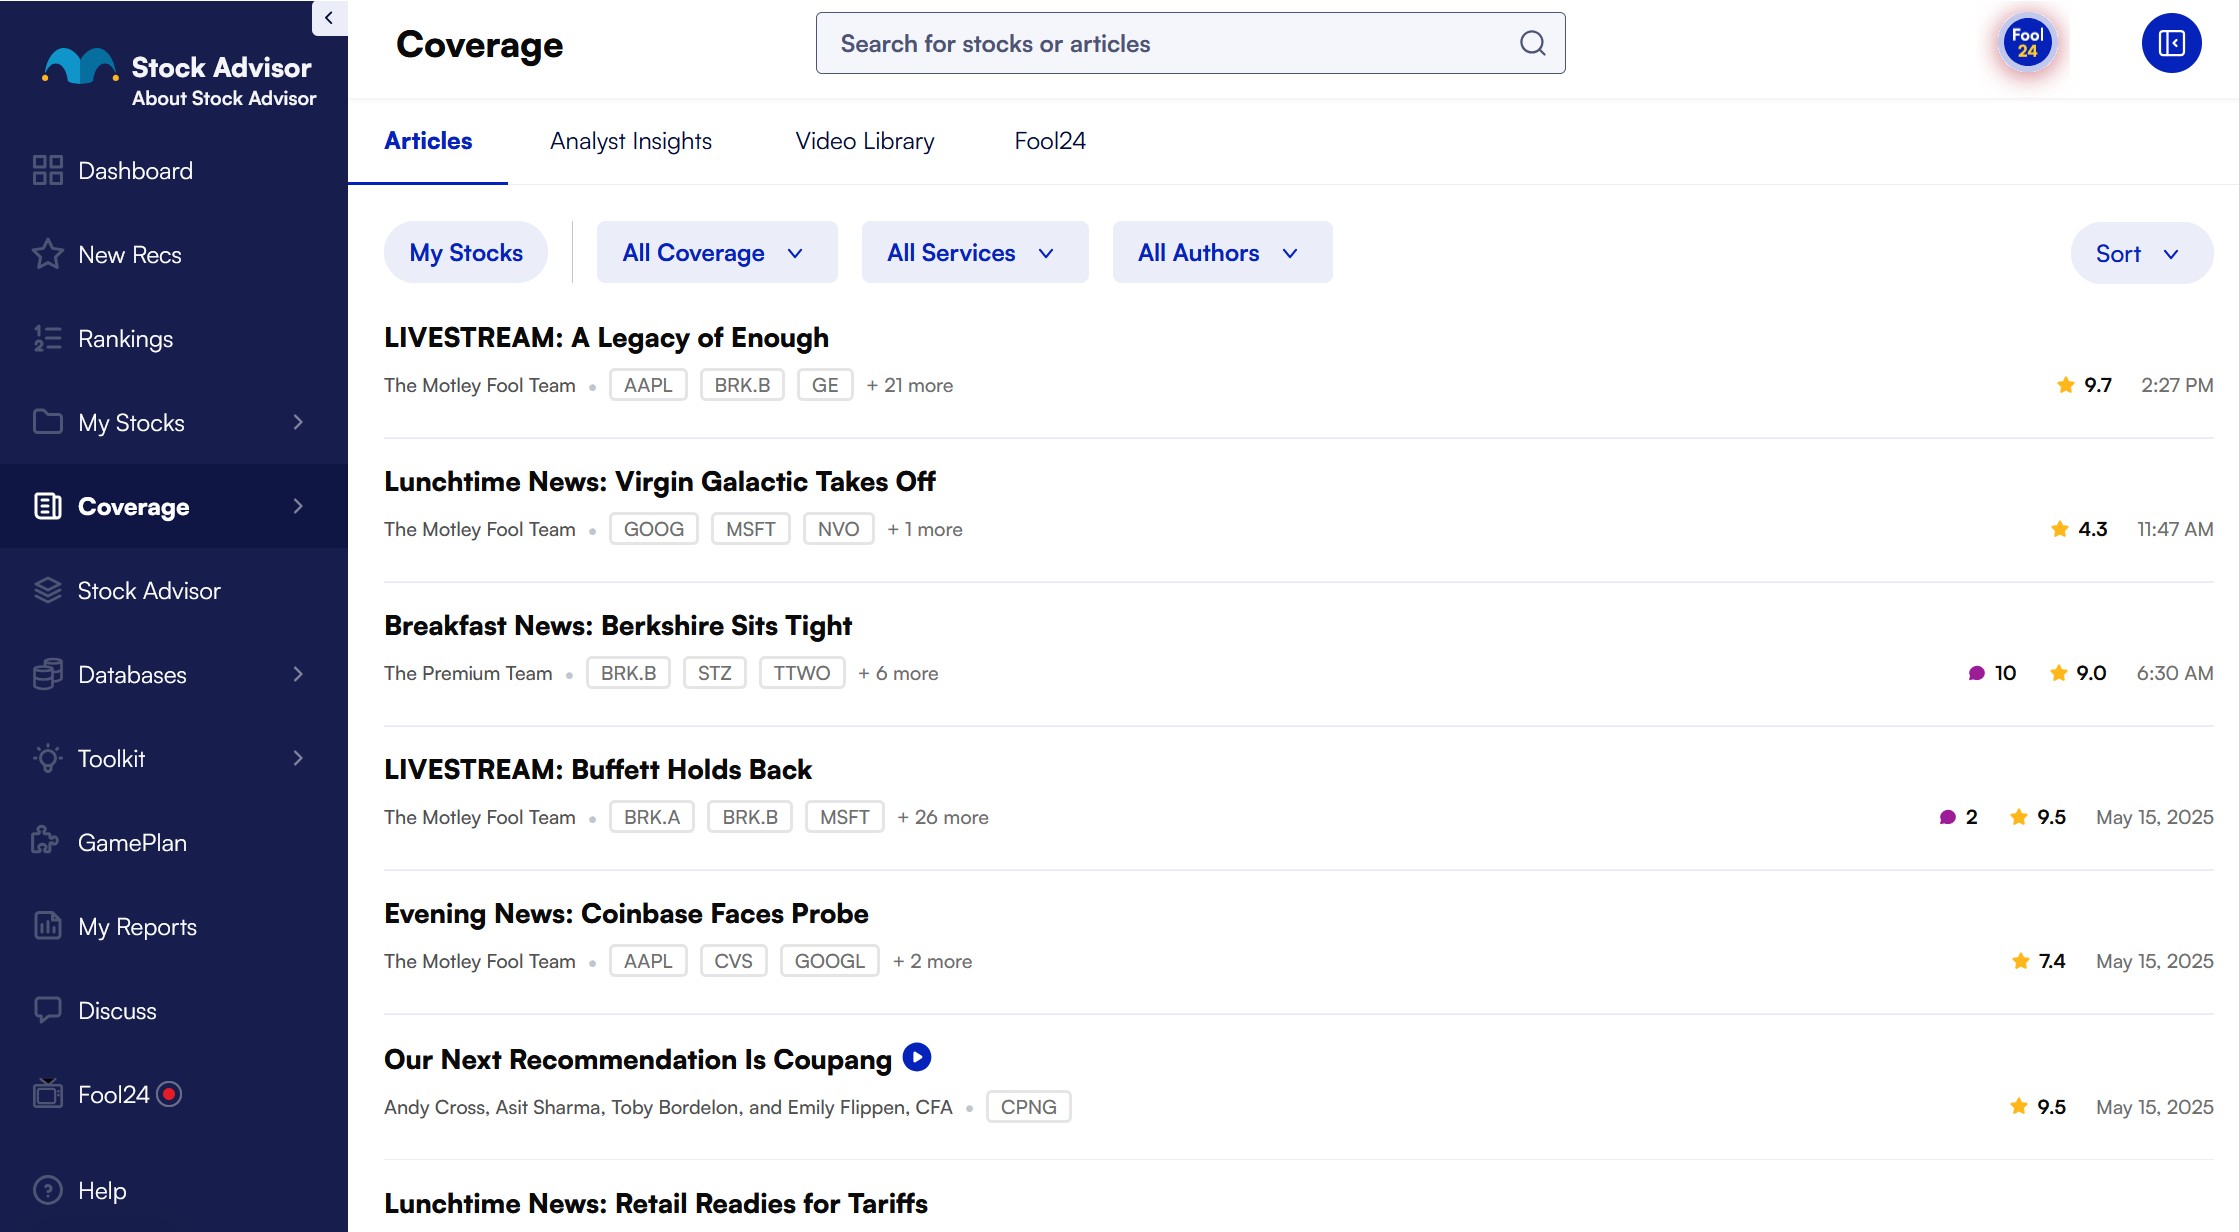Collapse the sidebar with arrow icon
The image size is (2239, 1232).
[x=329, y=18]
